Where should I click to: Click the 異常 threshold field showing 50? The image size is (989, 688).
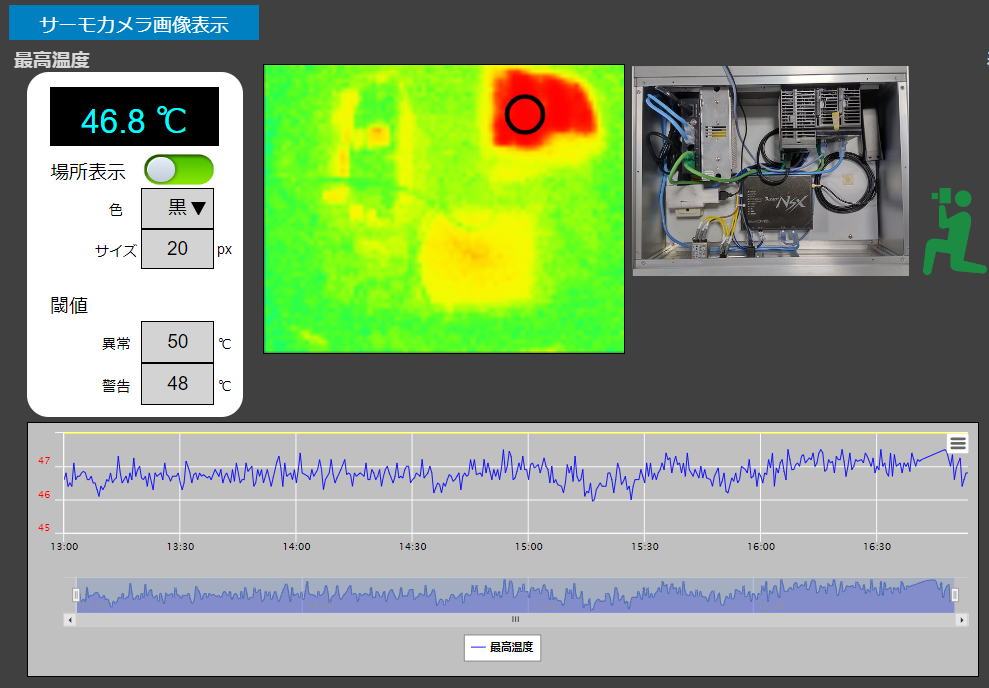coord(177,342)
